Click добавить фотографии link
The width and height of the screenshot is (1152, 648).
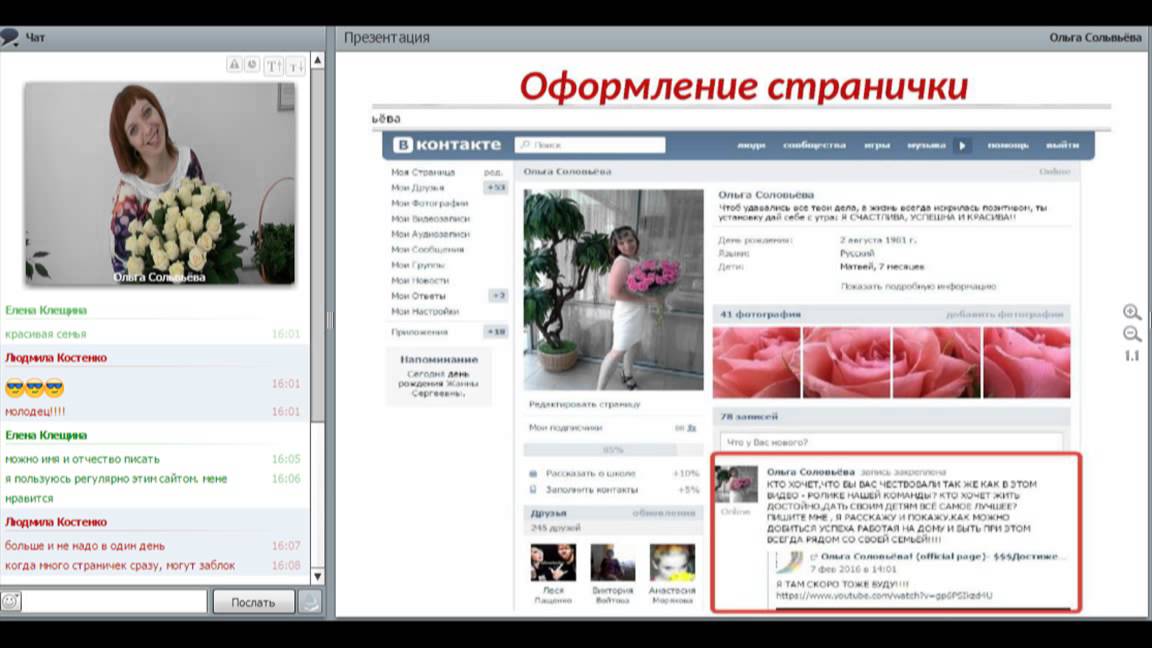coord(1004,314)
